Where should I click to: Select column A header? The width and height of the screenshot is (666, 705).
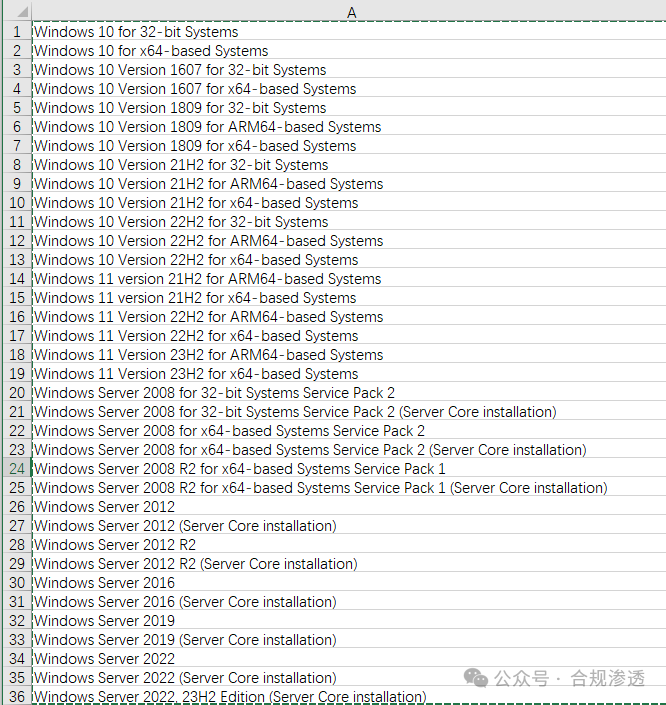point(351,12)
